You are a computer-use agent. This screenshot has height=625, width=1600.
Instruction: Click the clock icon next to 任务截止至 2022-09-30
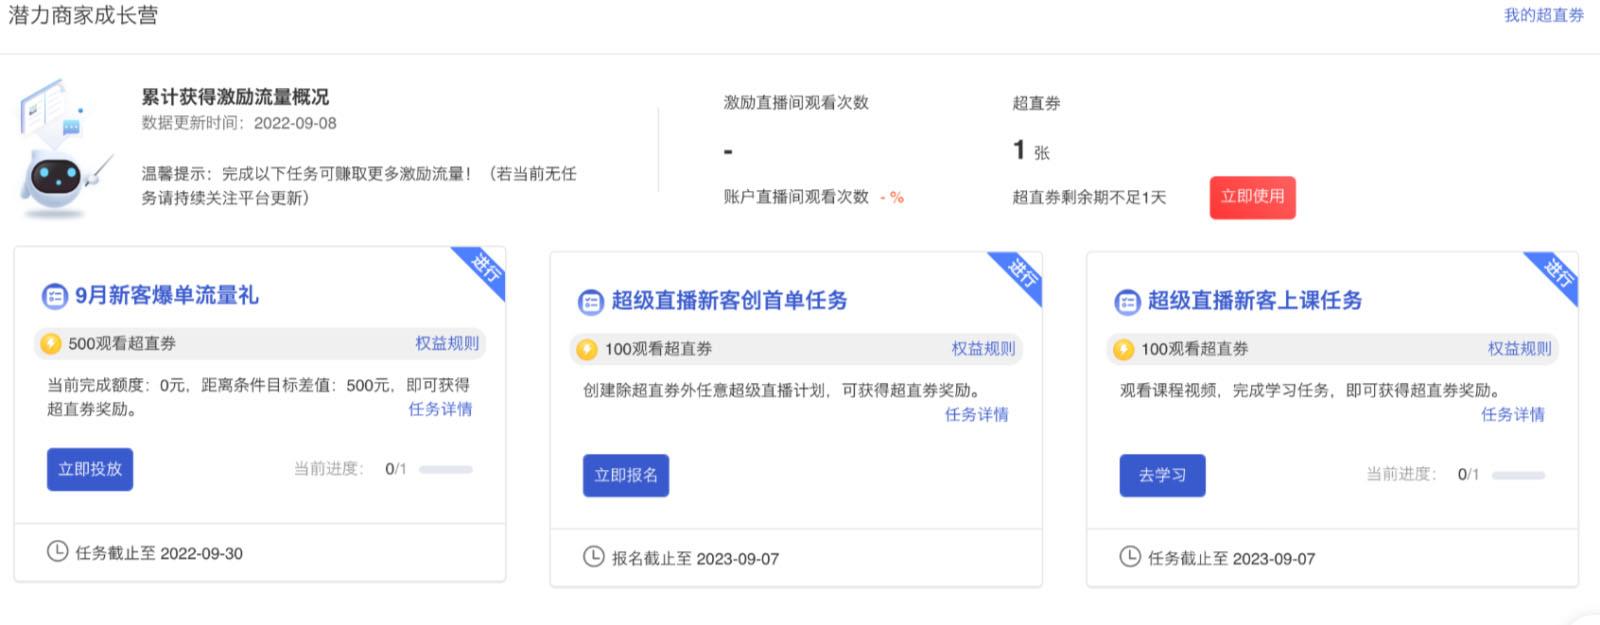click(58, 552)
